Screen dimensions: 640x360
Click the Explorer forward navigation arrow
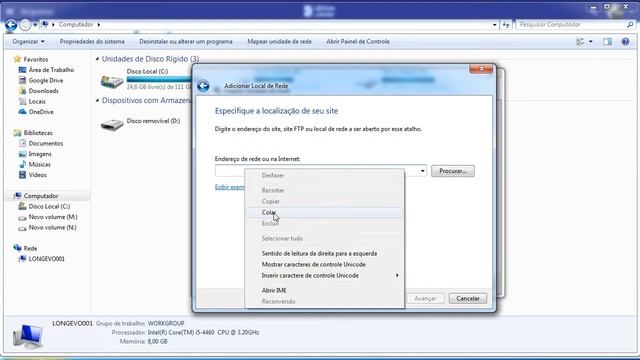pos(25,25)
